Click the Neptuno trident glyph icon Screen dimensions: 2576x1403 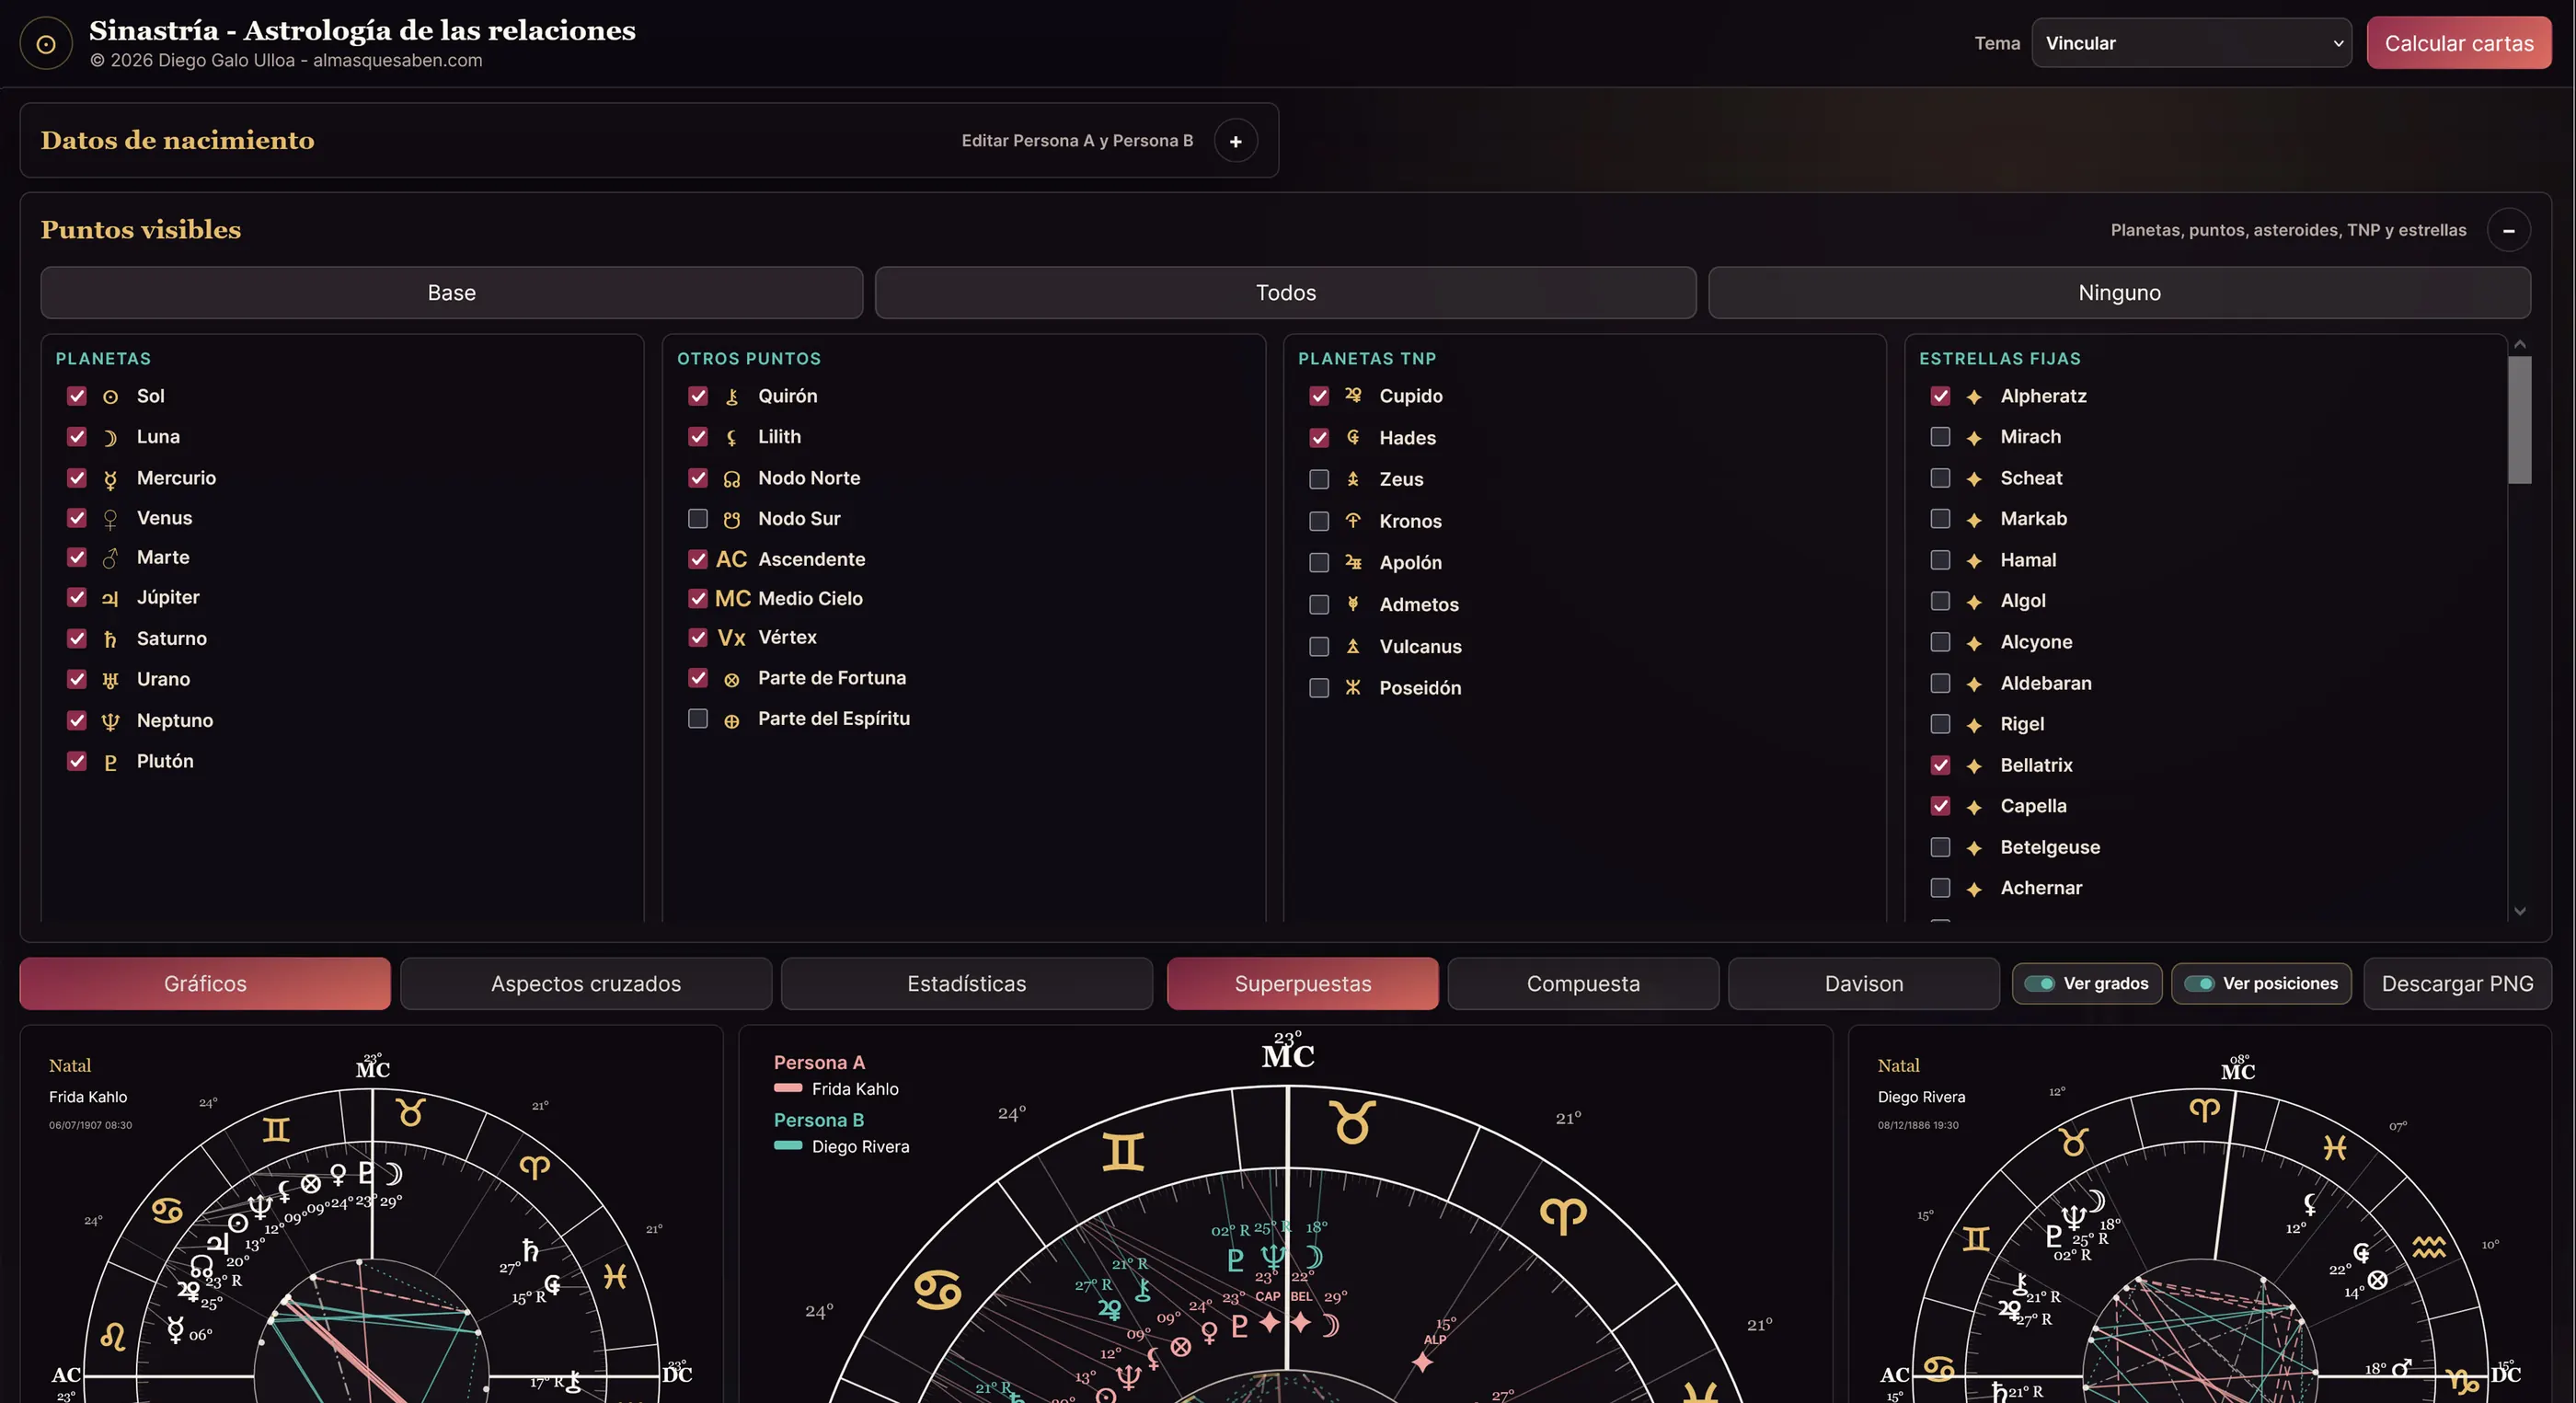110,721
